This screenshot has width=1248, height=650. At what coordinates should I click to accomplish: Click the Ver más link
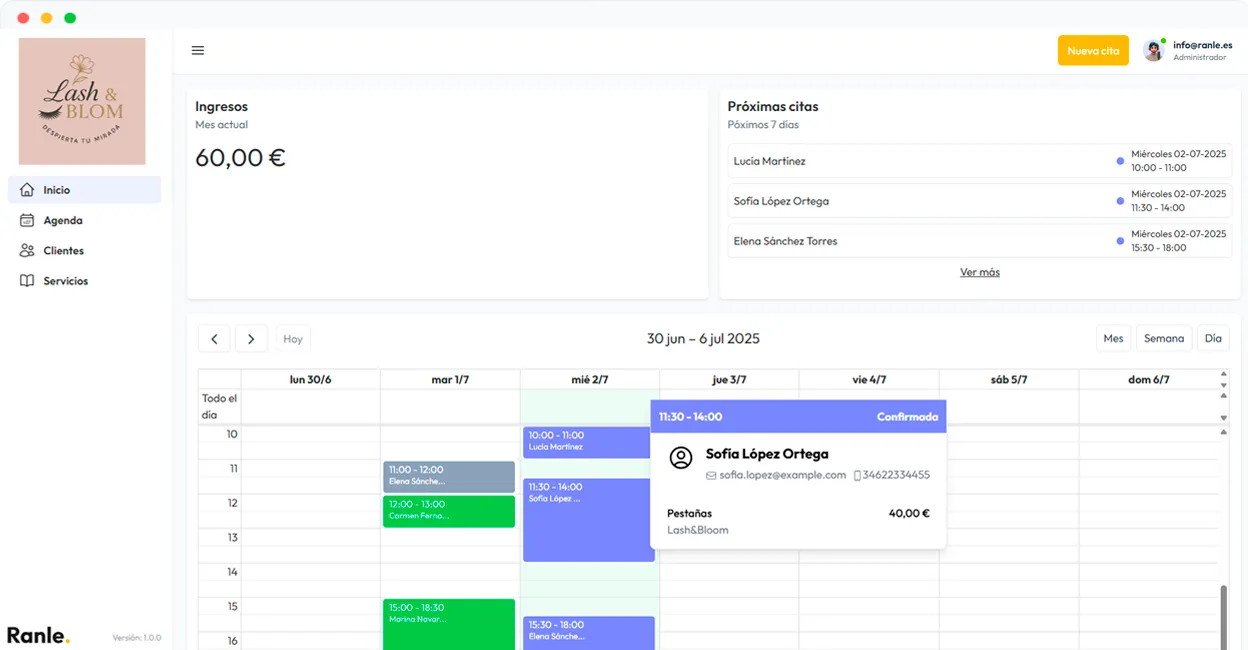979,272
